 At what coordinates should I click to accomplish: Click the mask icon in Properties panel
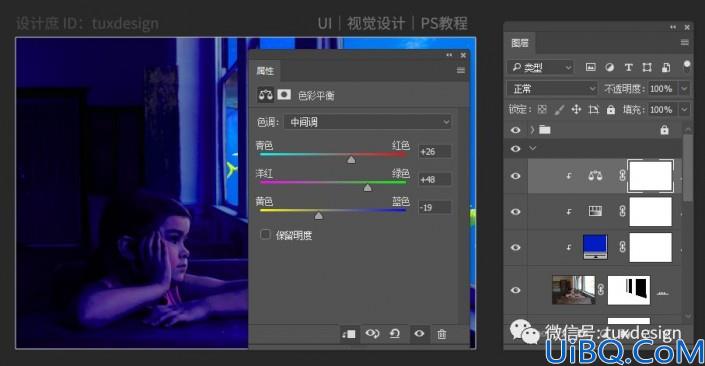point(284,95)
